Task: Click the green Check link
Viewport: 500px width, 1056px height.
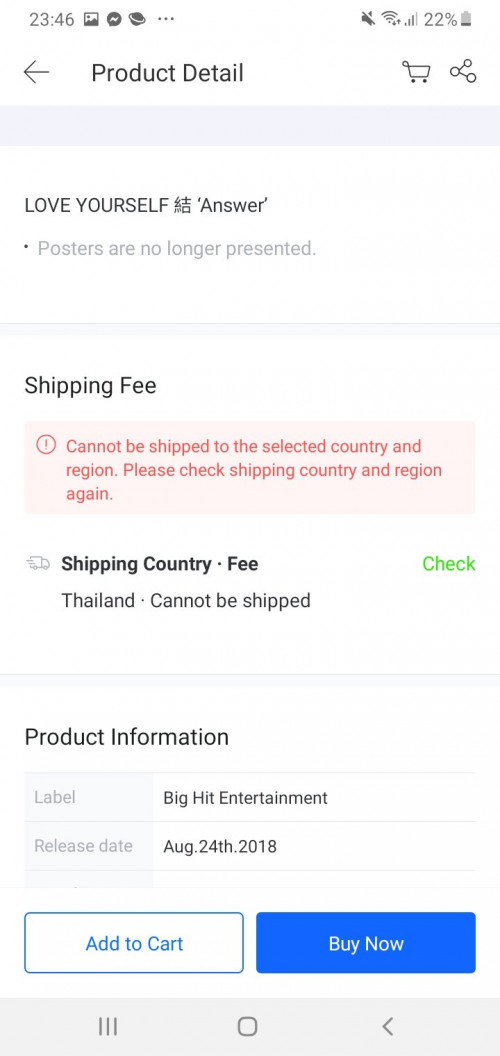Action: pos(449,564)
